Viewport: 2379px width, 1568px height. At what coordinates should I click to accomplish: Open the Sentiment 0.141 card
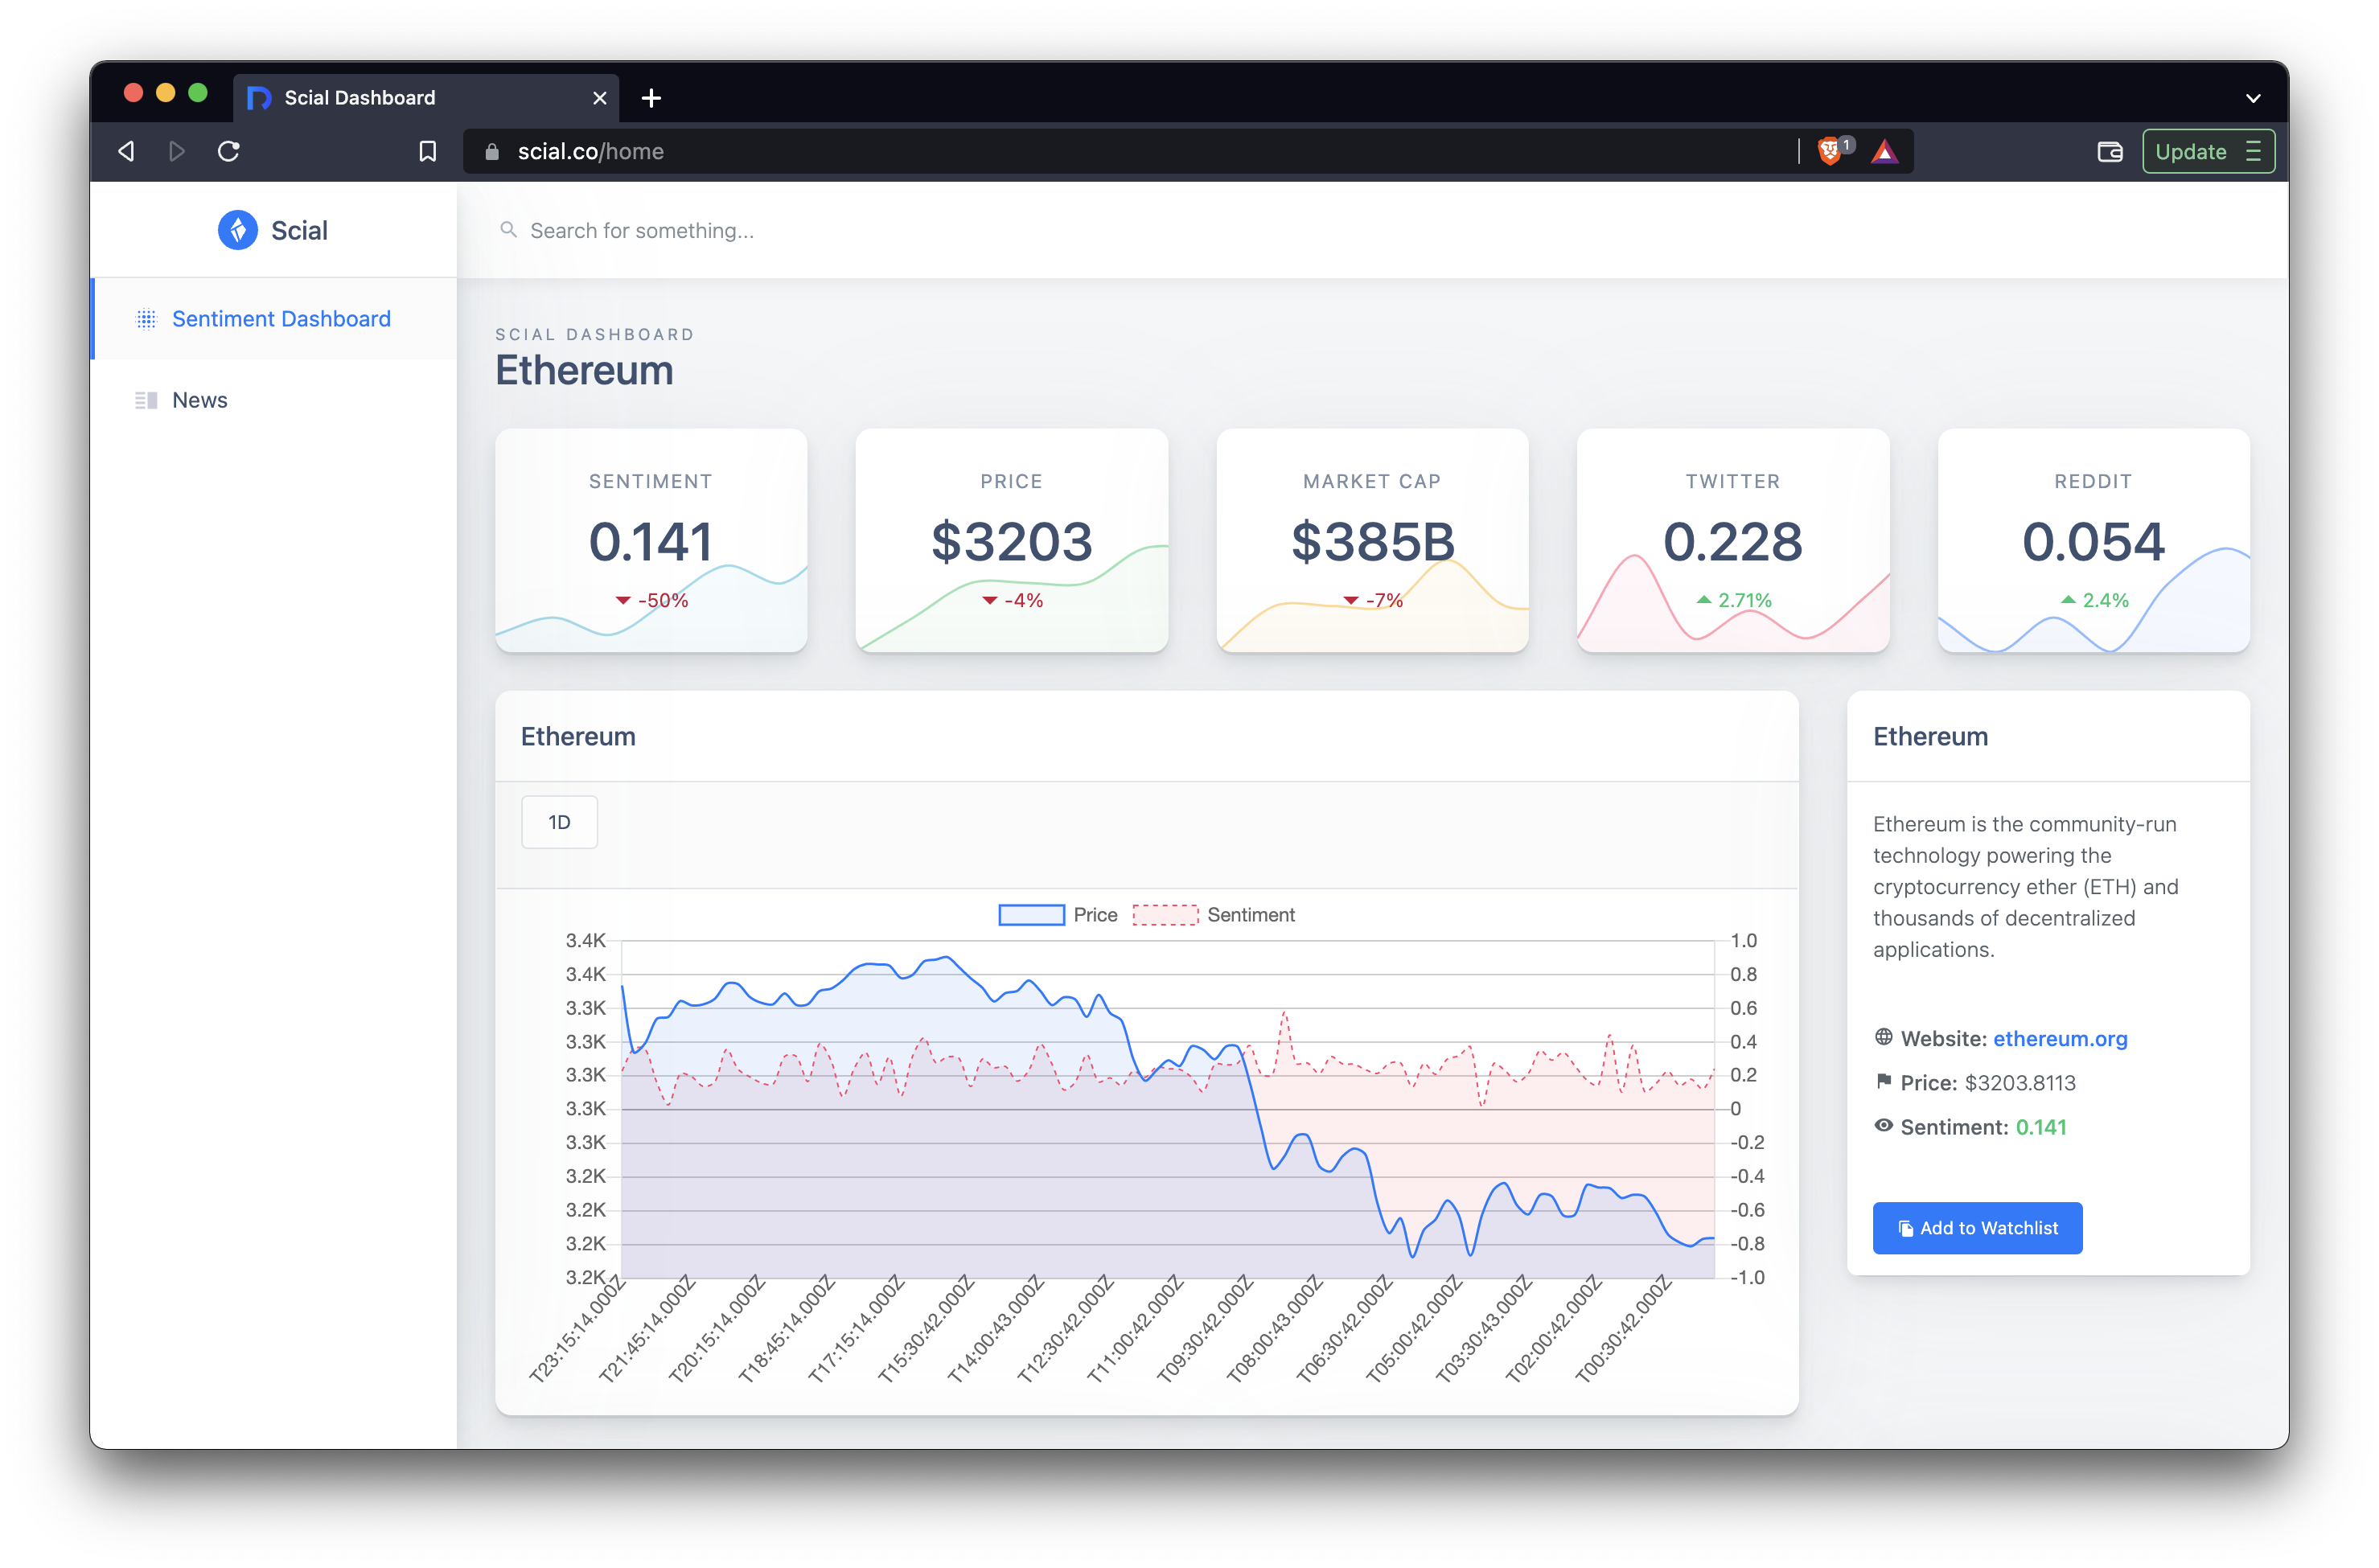coord(651,540)
